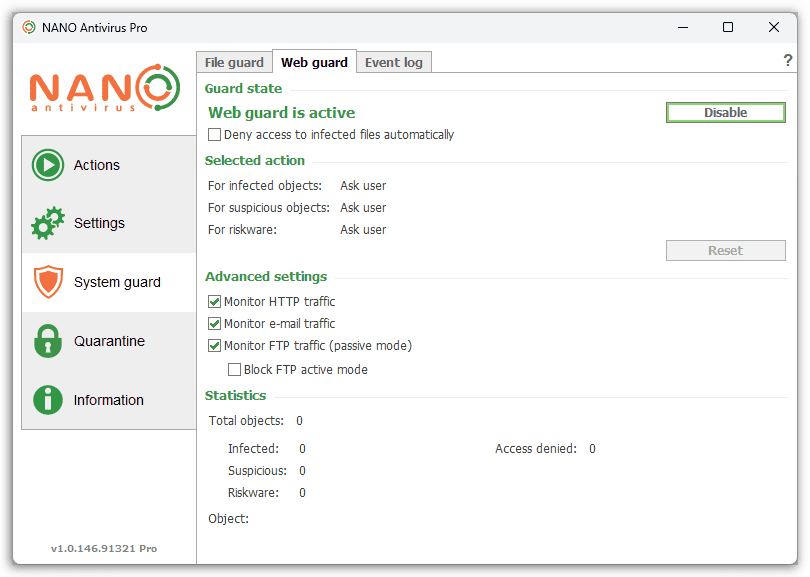Select the Web guard tab
The image size is (810, 577).
(x=314, y=62)
